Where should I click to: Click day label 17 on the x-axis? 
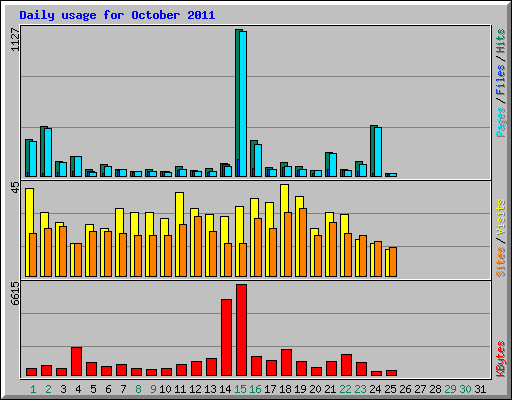click(270, 389)
